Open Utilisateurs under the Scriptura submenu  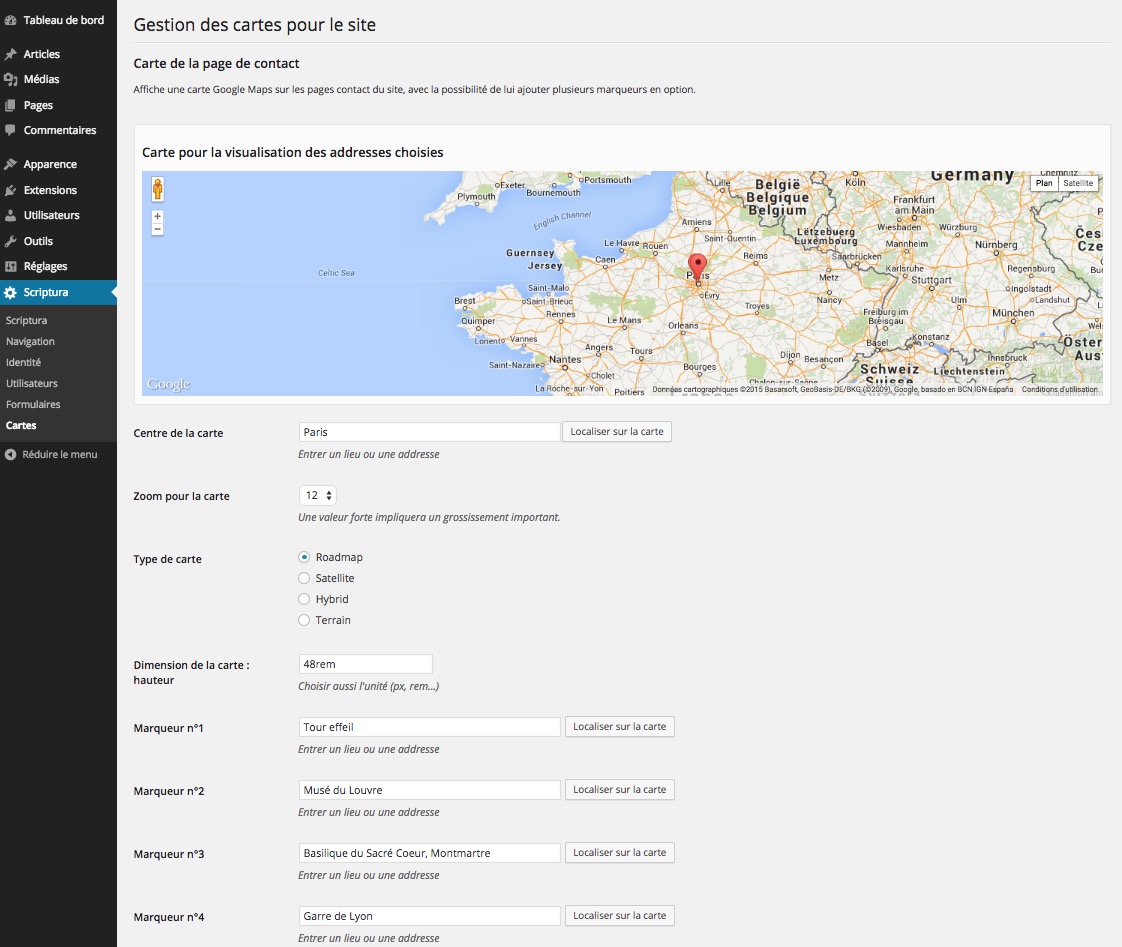31,384
